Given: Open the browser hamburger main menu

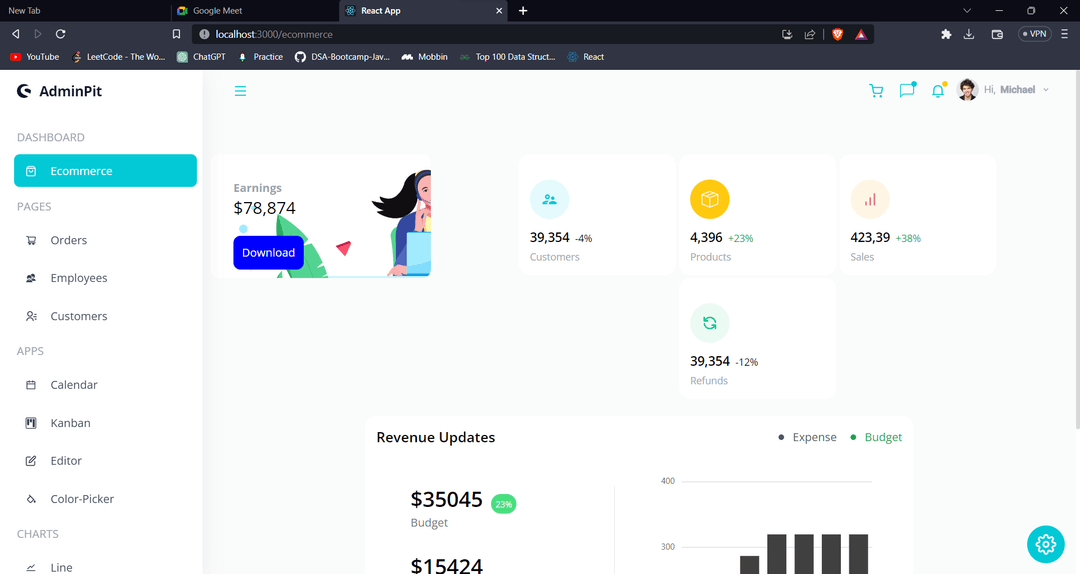Looking at the screenshot, I should pyautogui.click(x=1067, y=34).
